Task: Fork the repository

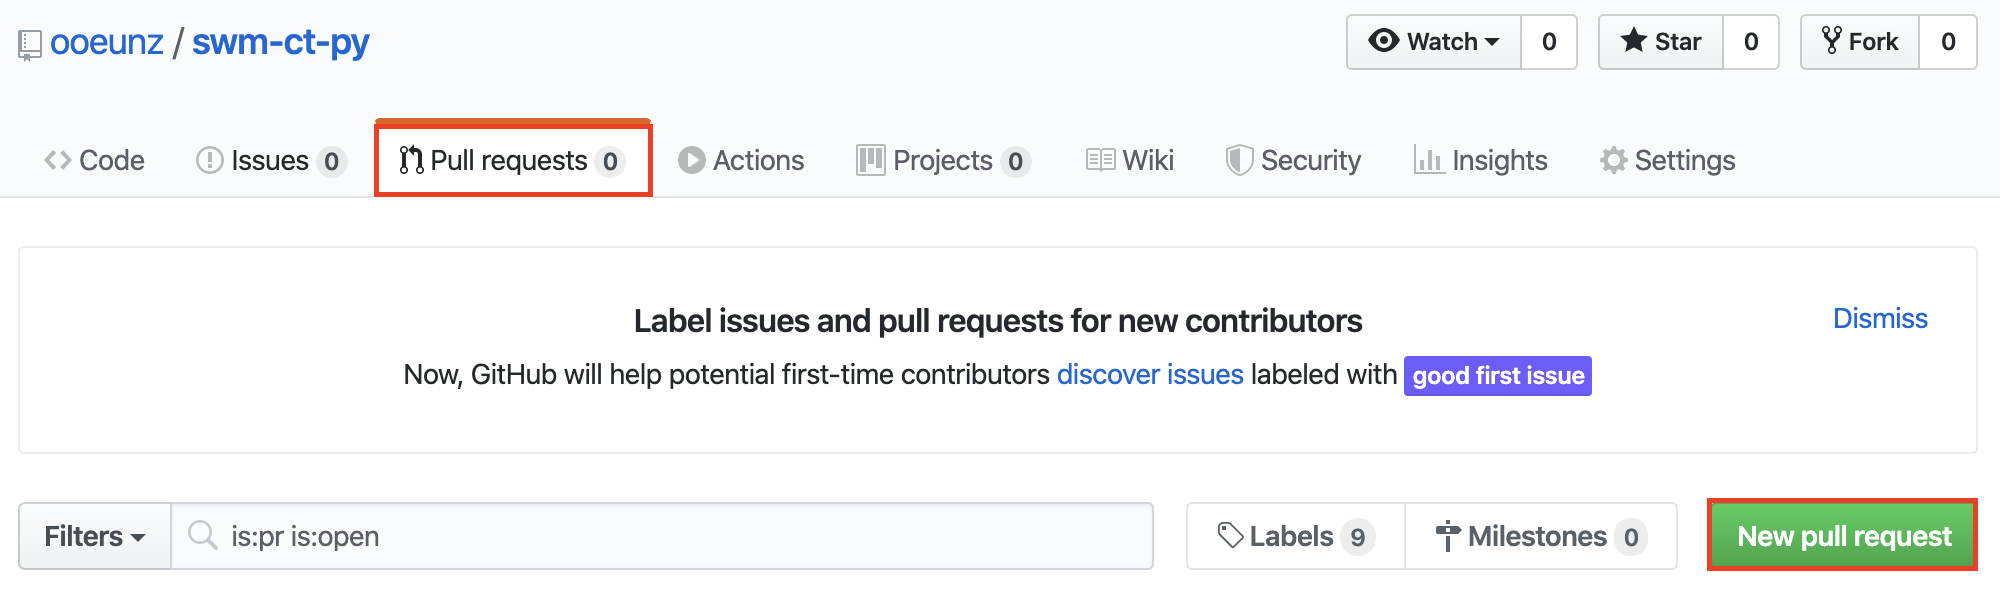Action: pyautogui.click(x=1860, y=42)
